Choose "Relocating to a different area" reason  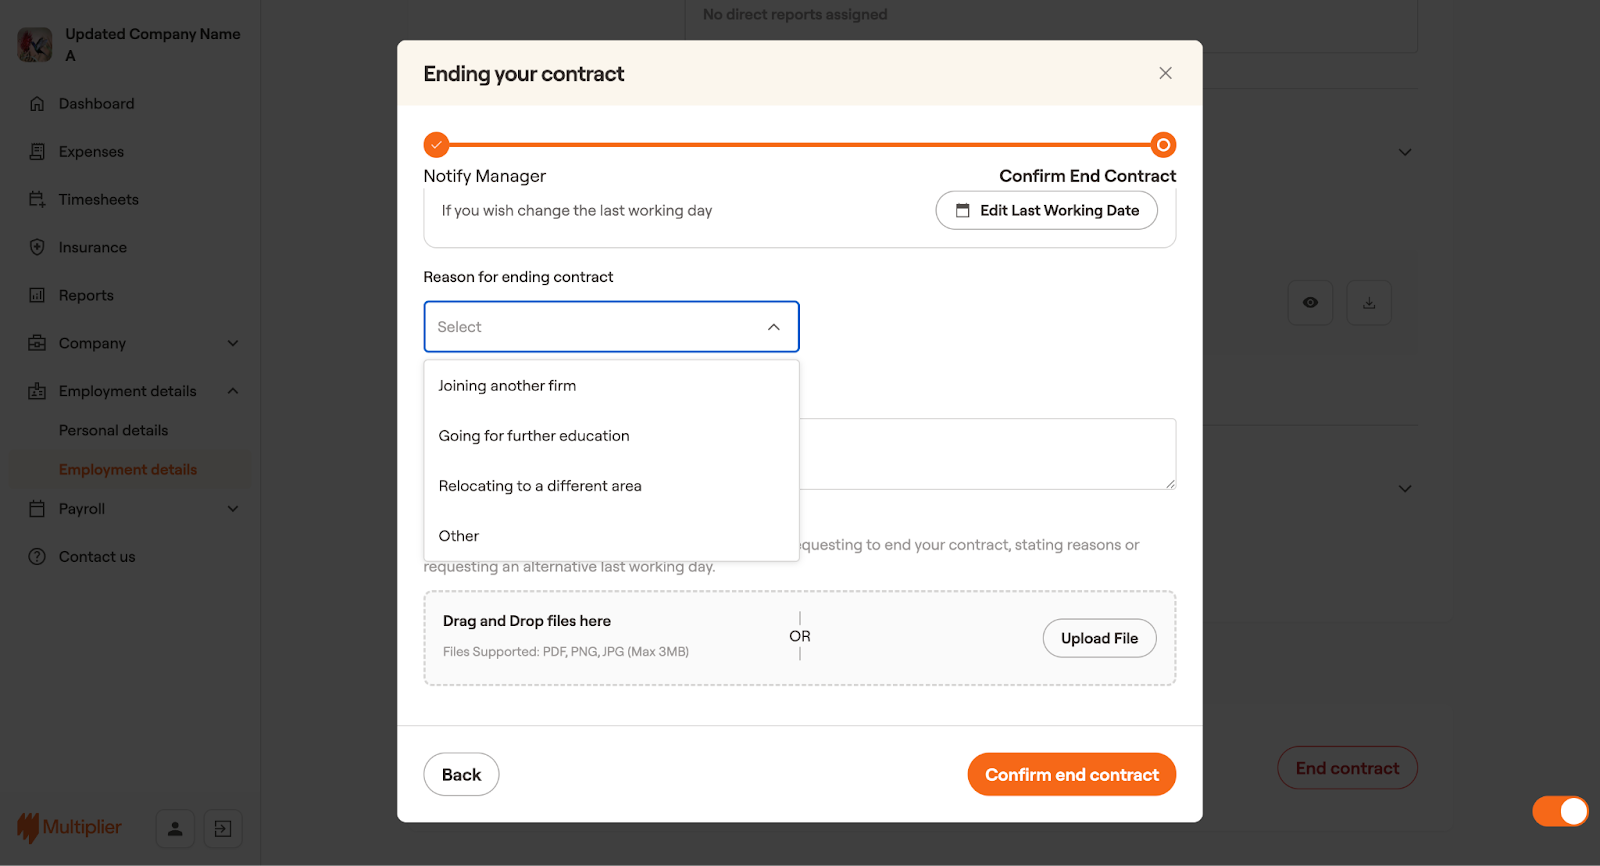pos(540,486)
